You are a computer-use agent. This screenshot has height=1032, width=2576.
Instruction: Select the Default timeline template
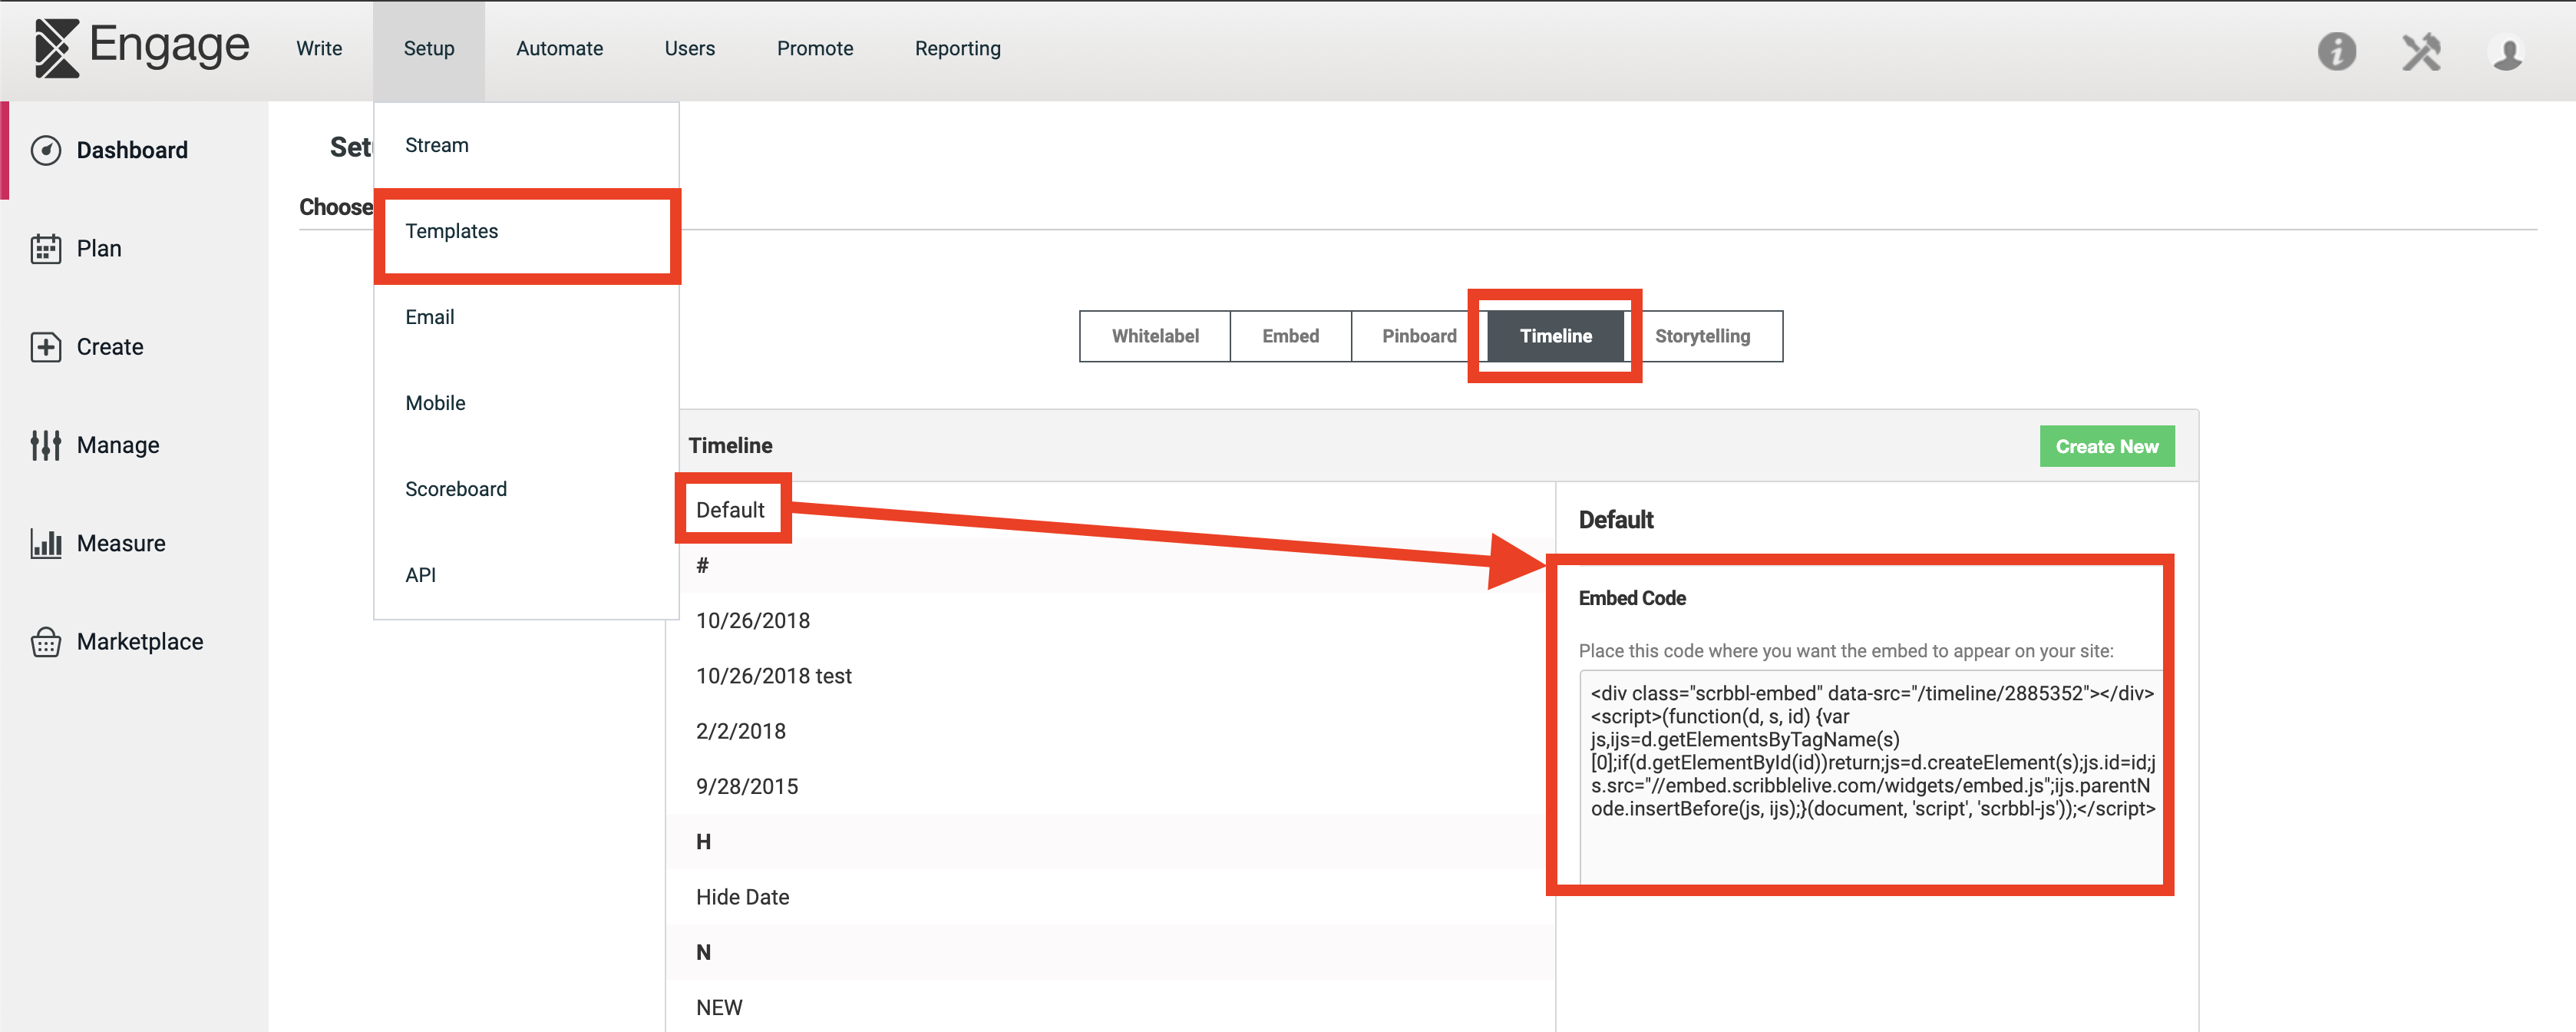(x=1110, y=510)
